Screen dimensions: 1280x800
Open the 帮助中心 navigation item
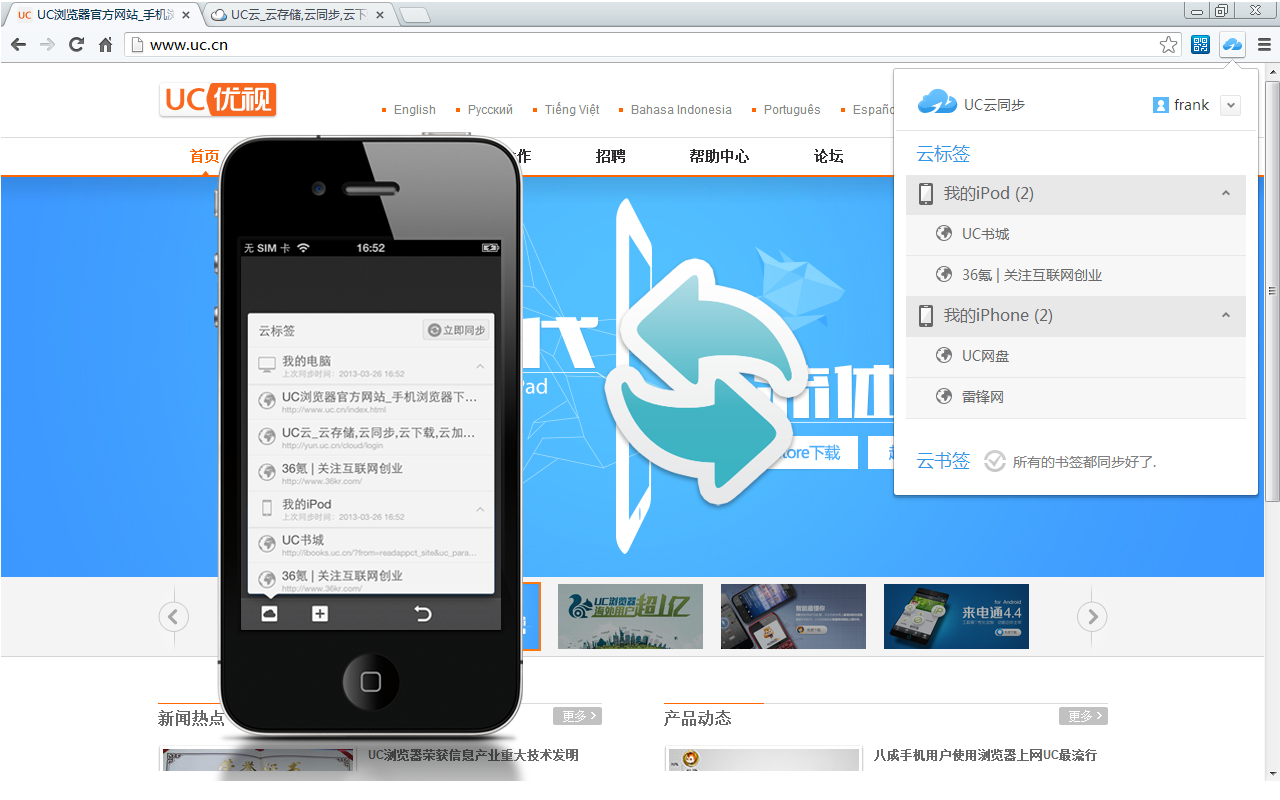(719, 156)
